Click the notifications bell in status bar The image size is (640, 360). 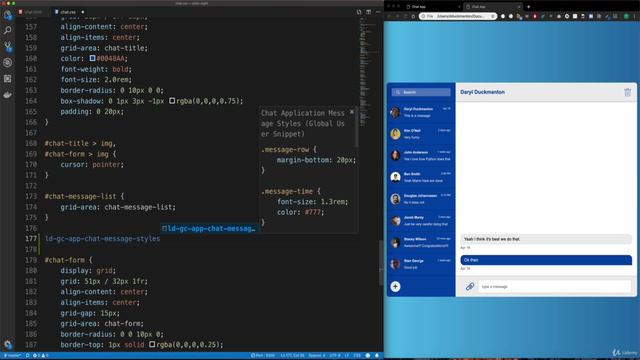tap(377, 356)
